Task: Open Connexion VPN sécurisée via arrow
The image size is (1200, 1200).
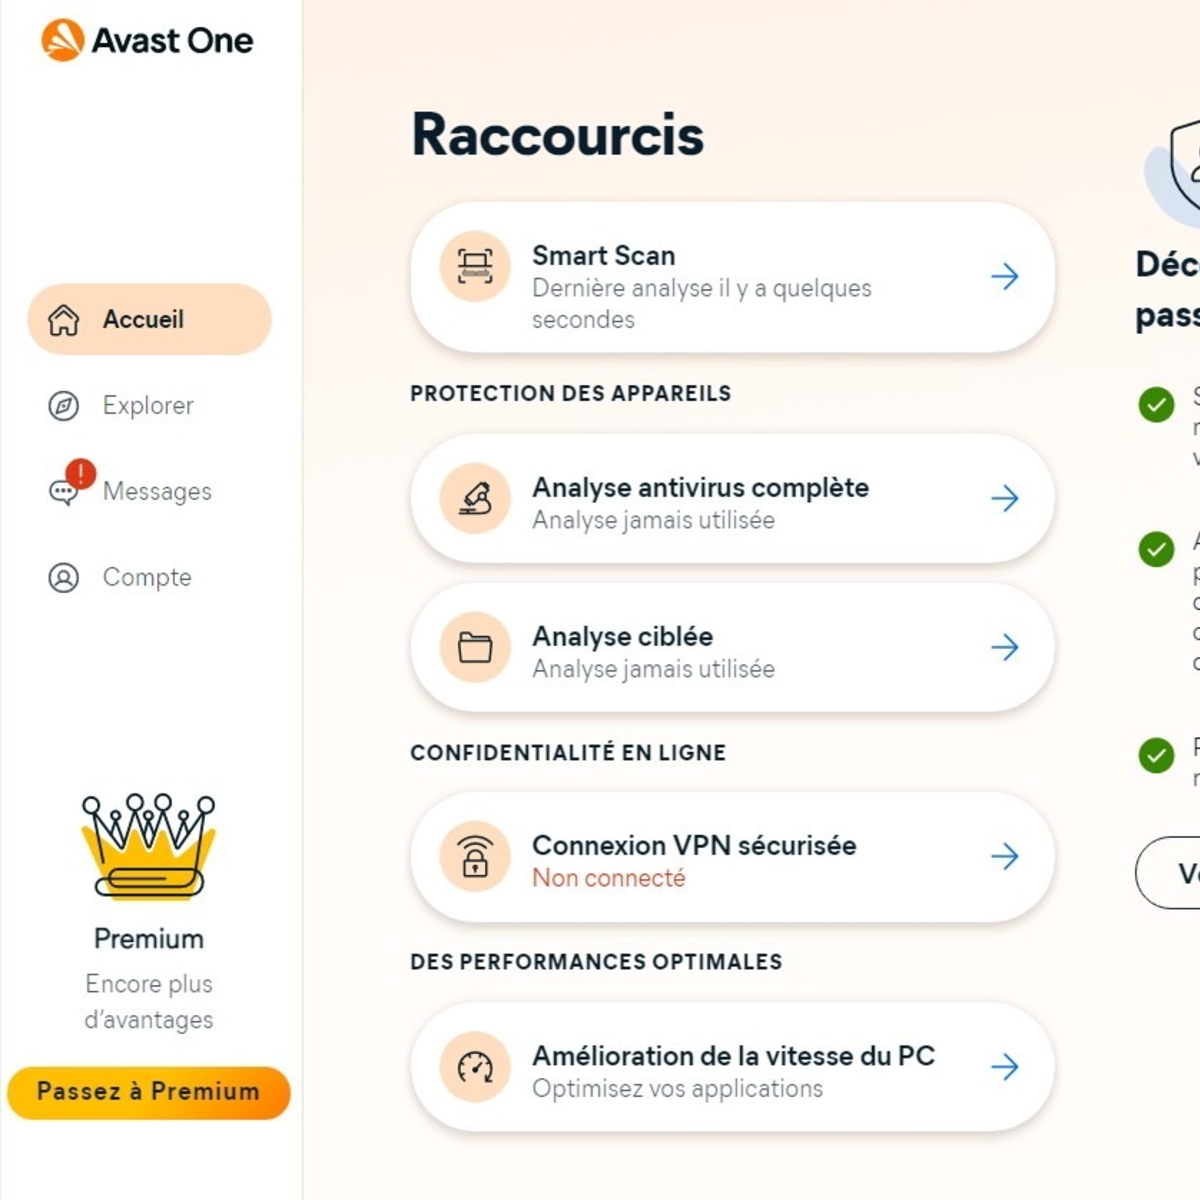Action: point(1004,857)
